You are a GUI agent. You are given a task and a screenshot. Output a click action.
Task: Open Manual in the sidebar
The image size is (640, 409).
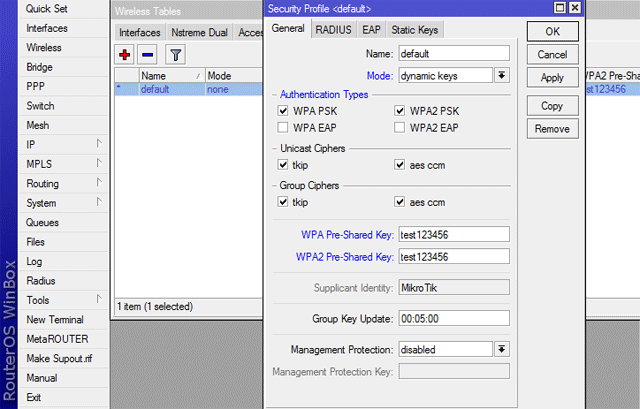pyautogui.click(x=63, y=378)
